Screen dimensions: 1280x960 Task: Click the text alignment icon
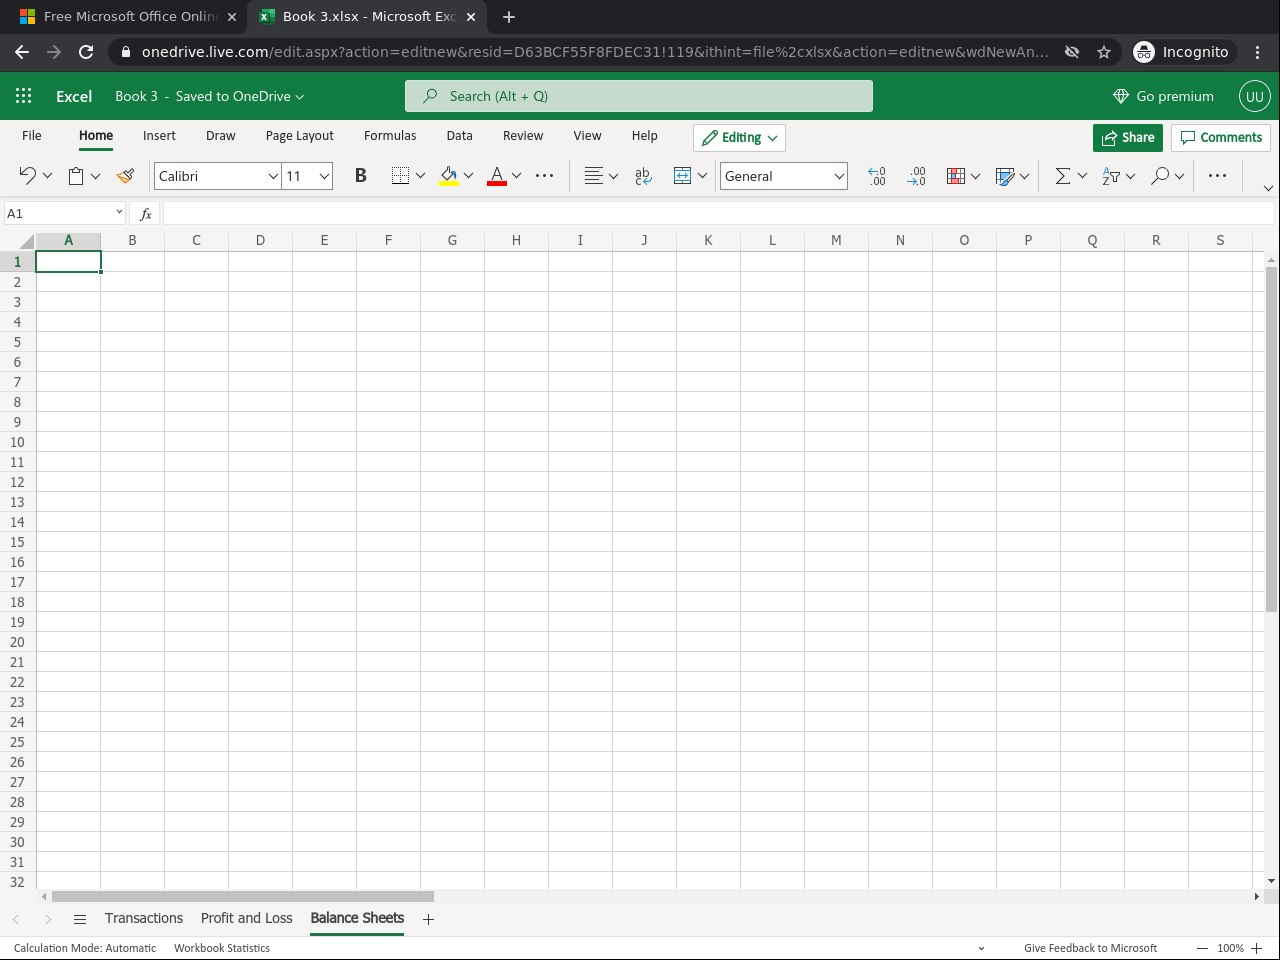click(x=594, y=176)
